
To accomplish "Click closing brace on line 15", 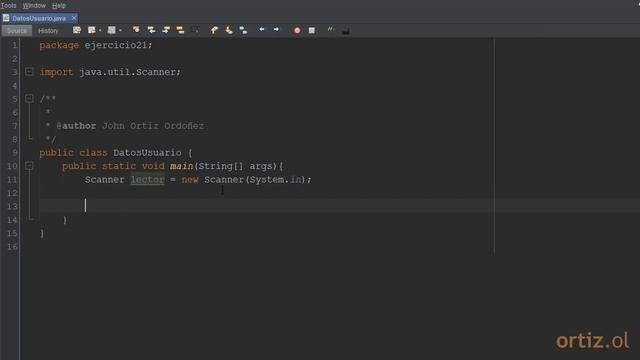I will [42, 233].
